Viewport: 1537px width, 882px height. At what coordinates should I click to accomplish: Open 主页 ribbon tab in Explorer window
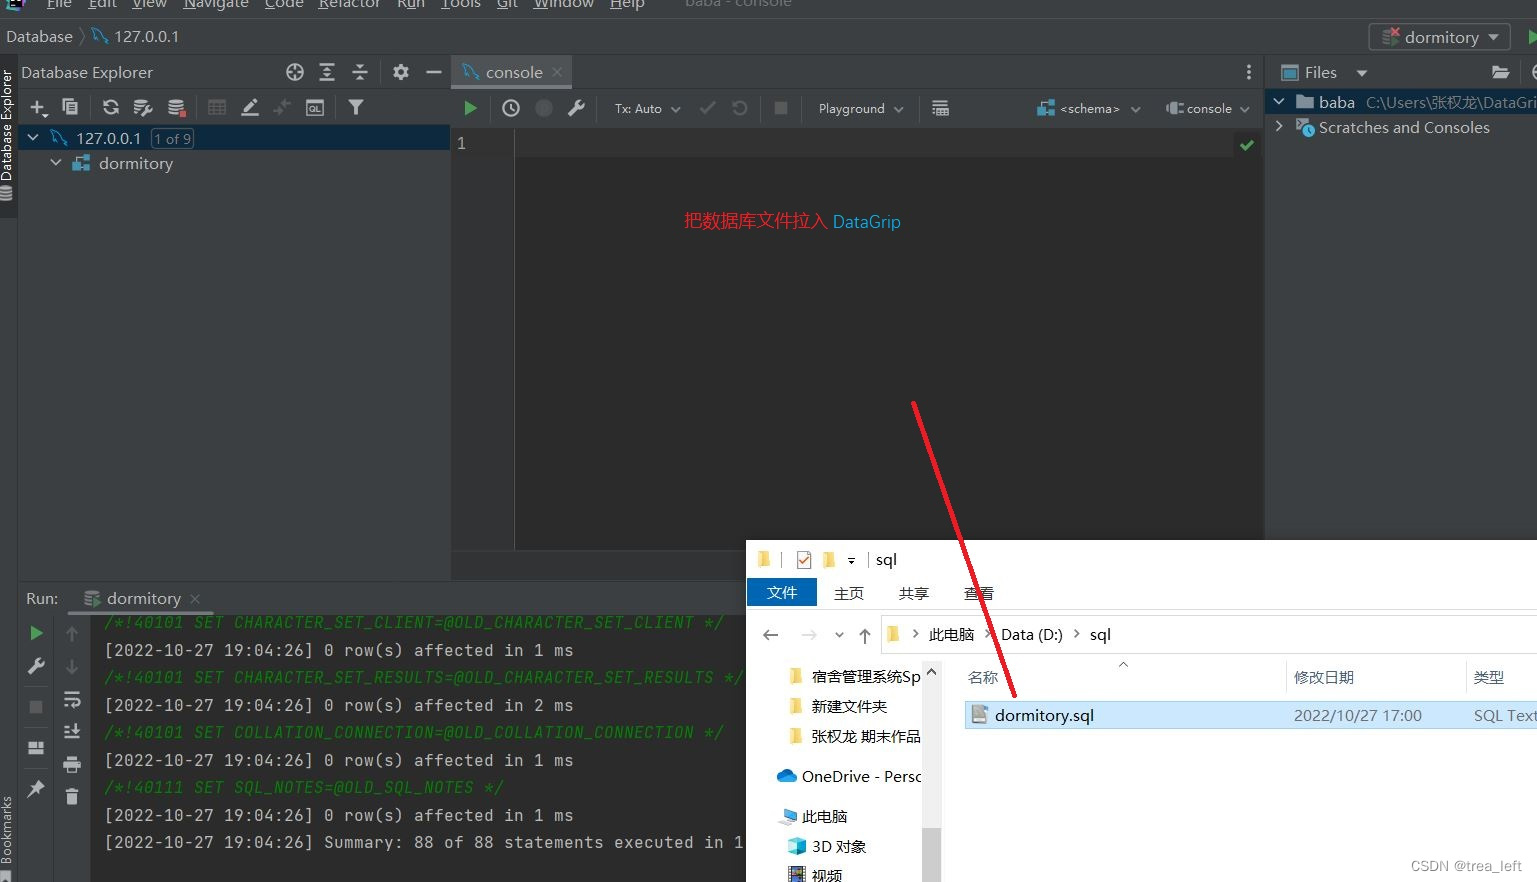click(849, 593)
